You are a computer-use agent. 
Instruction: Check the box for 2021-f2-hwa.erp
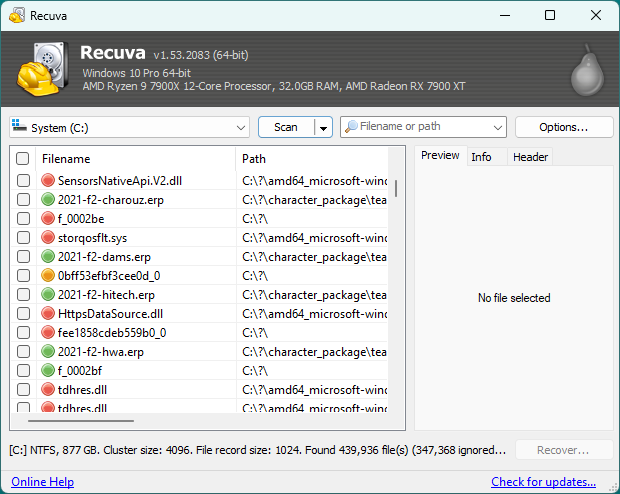coord(23,351)
